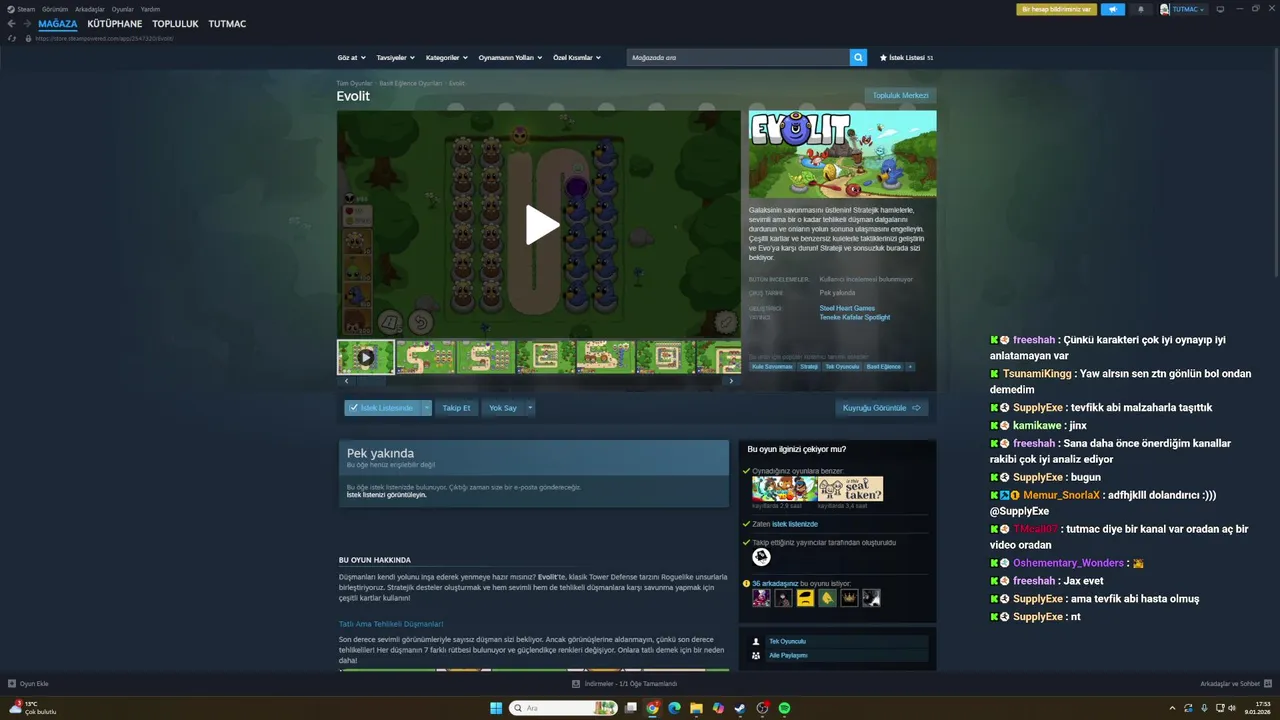Open Steam taskbar icon
The height and width of the screenshot is (720, 1280).
pos(740,708)
